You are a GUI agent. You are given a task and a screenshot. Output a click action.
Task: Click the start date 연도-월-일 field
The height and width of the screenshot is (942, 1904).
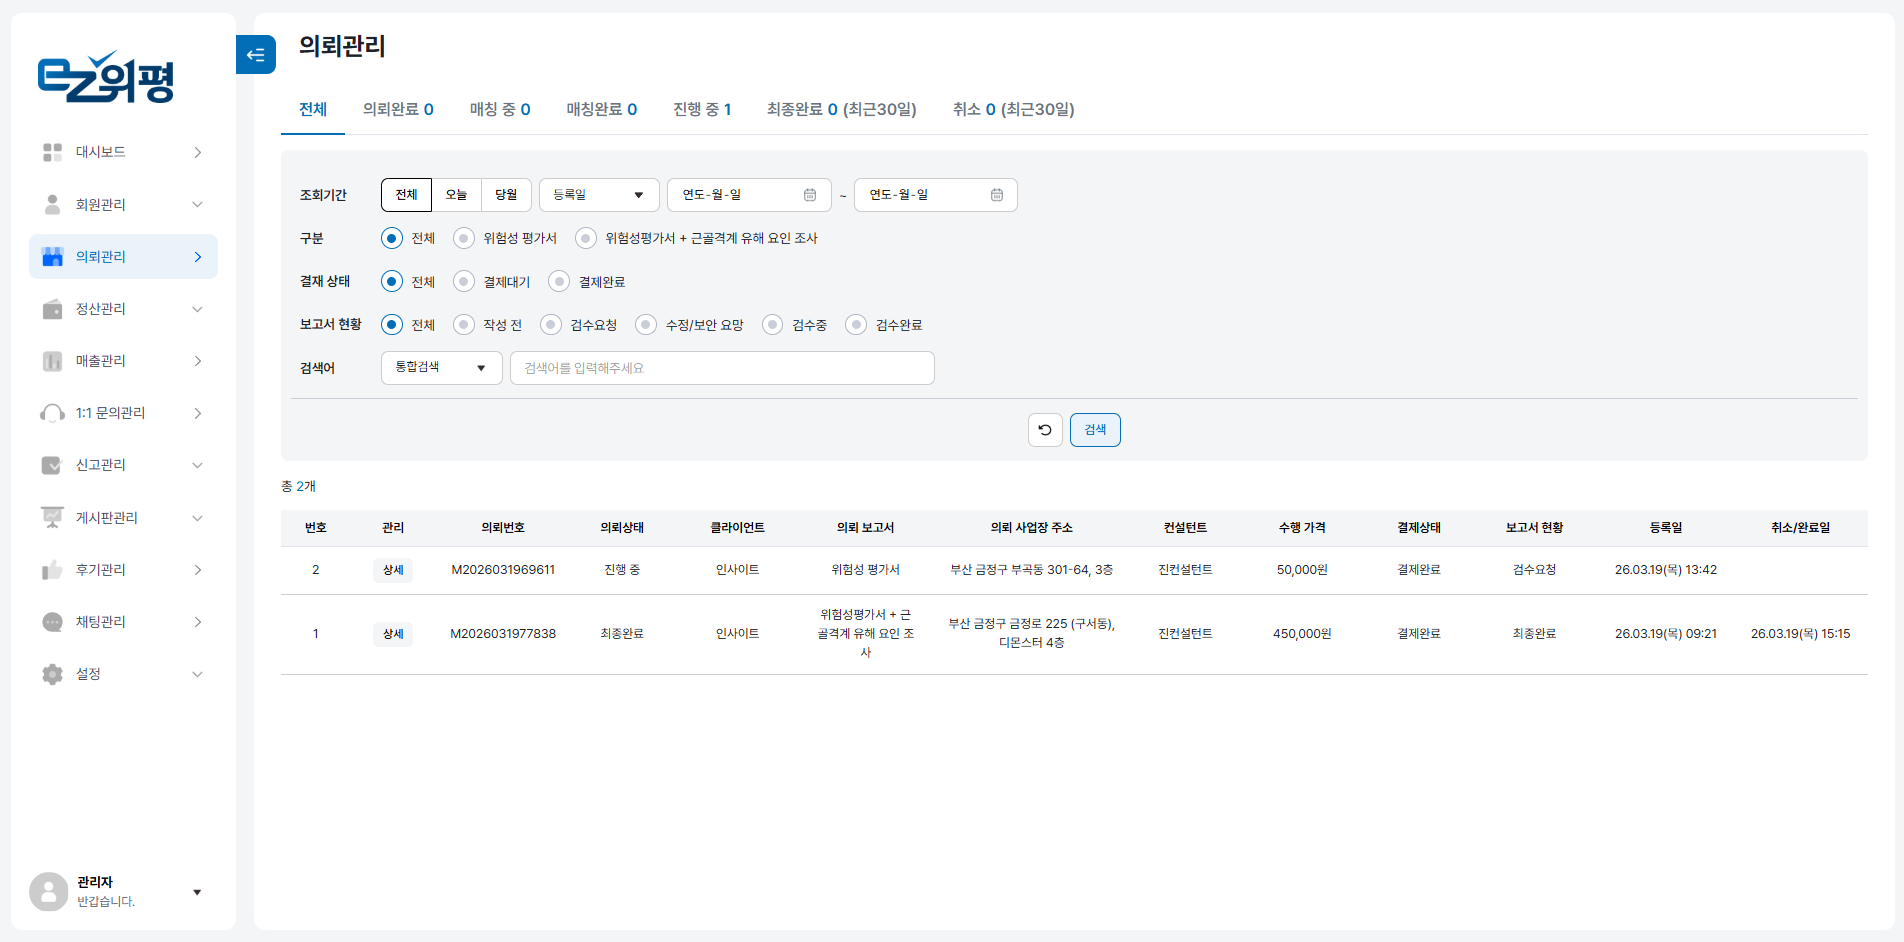[749, 195]
